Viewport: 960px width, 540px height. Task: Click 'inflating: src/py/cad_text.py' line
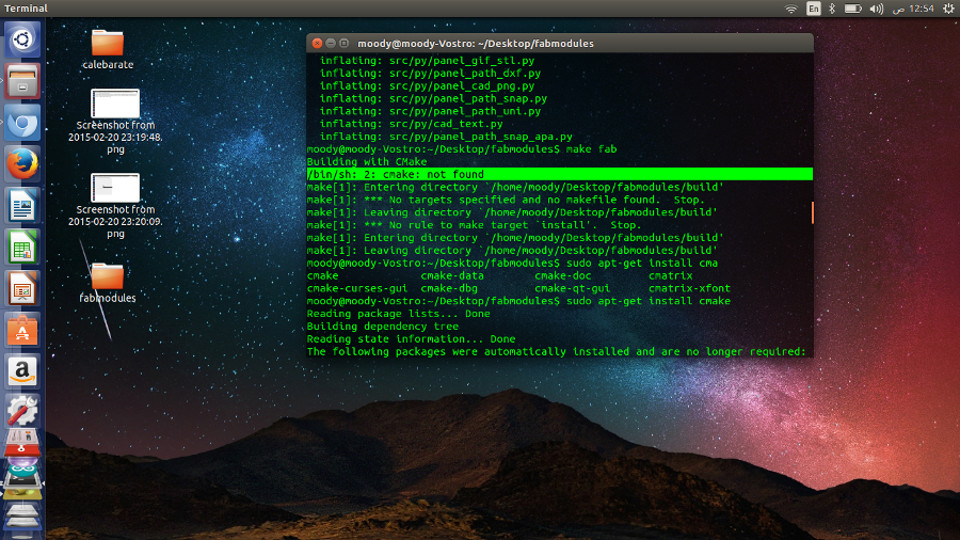pyautogui.click(x=411, y=124)
